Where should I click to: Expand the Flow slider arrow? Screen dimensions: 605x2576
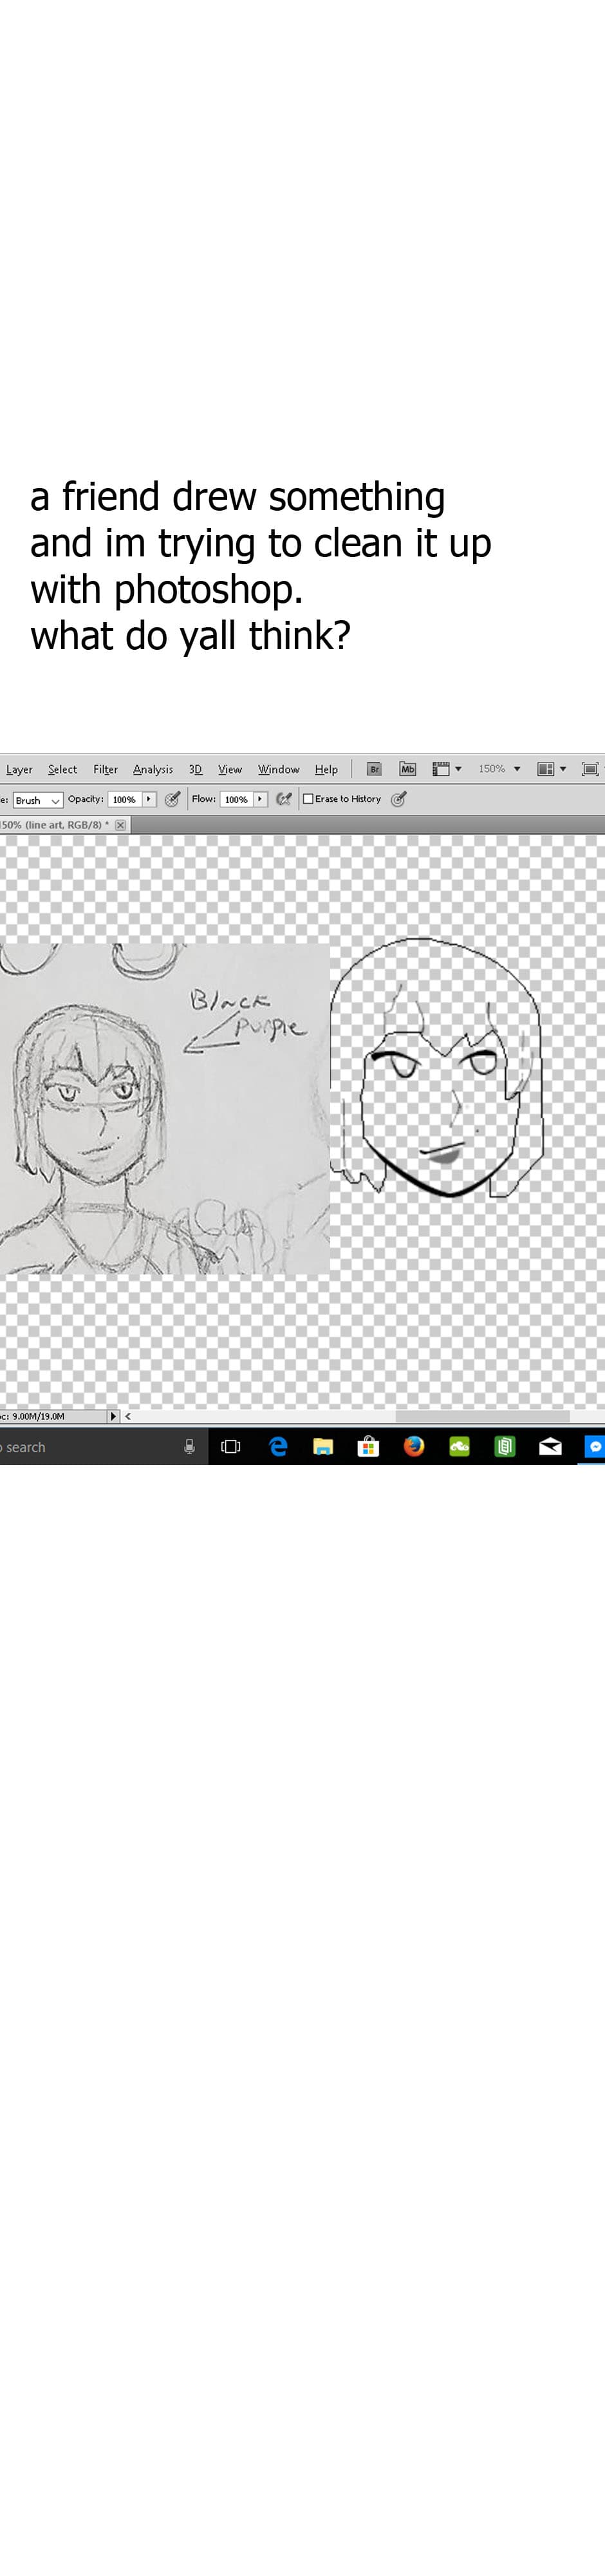pos(260,799)
